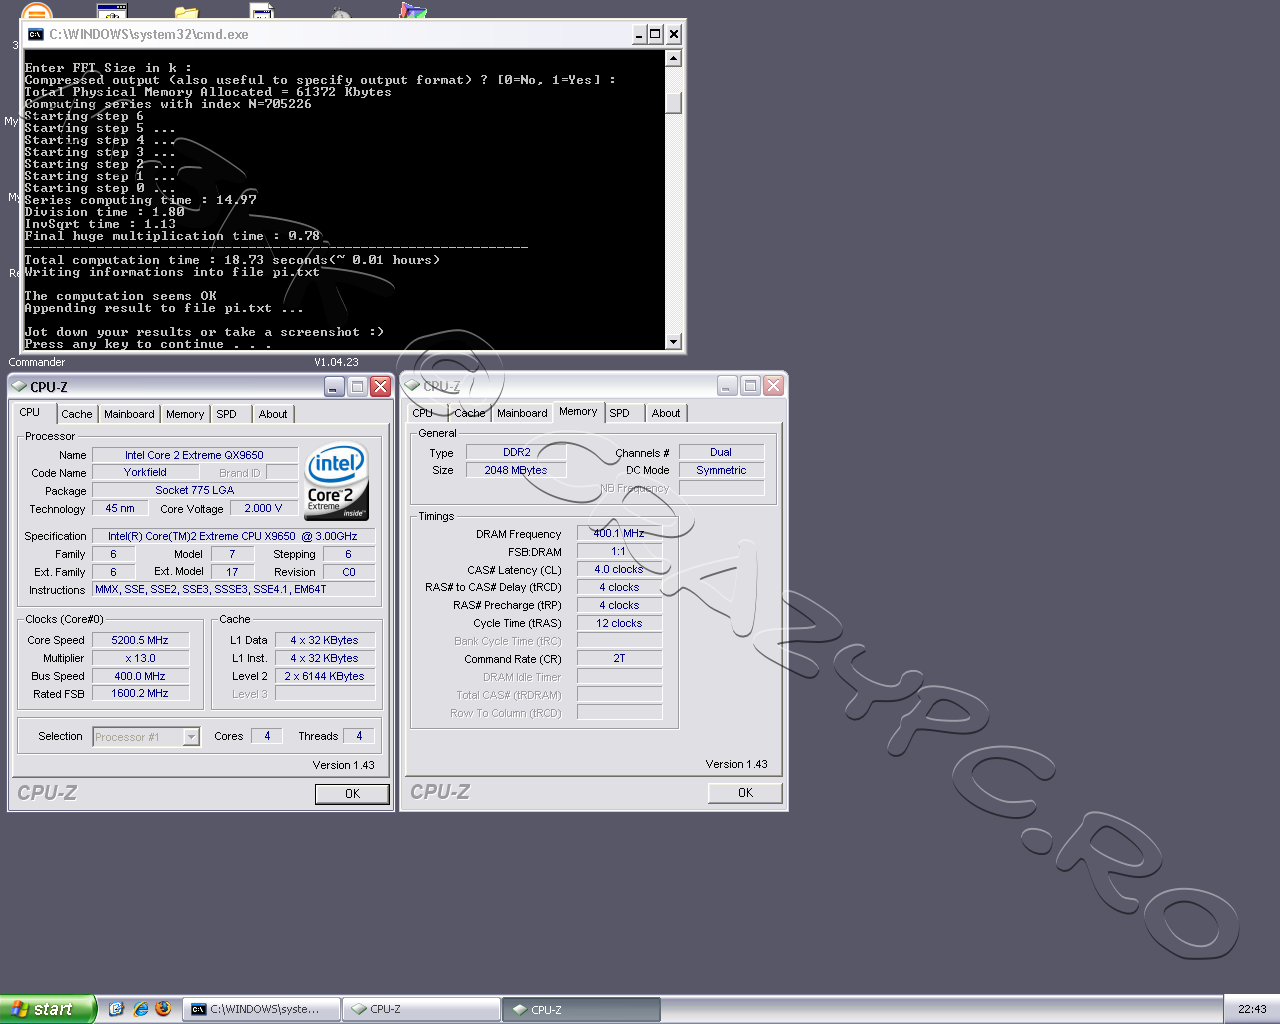Click the Multiplier value 'x 13.0'
Viewport: 1280px width, 1024px height.
coord(140,658)
